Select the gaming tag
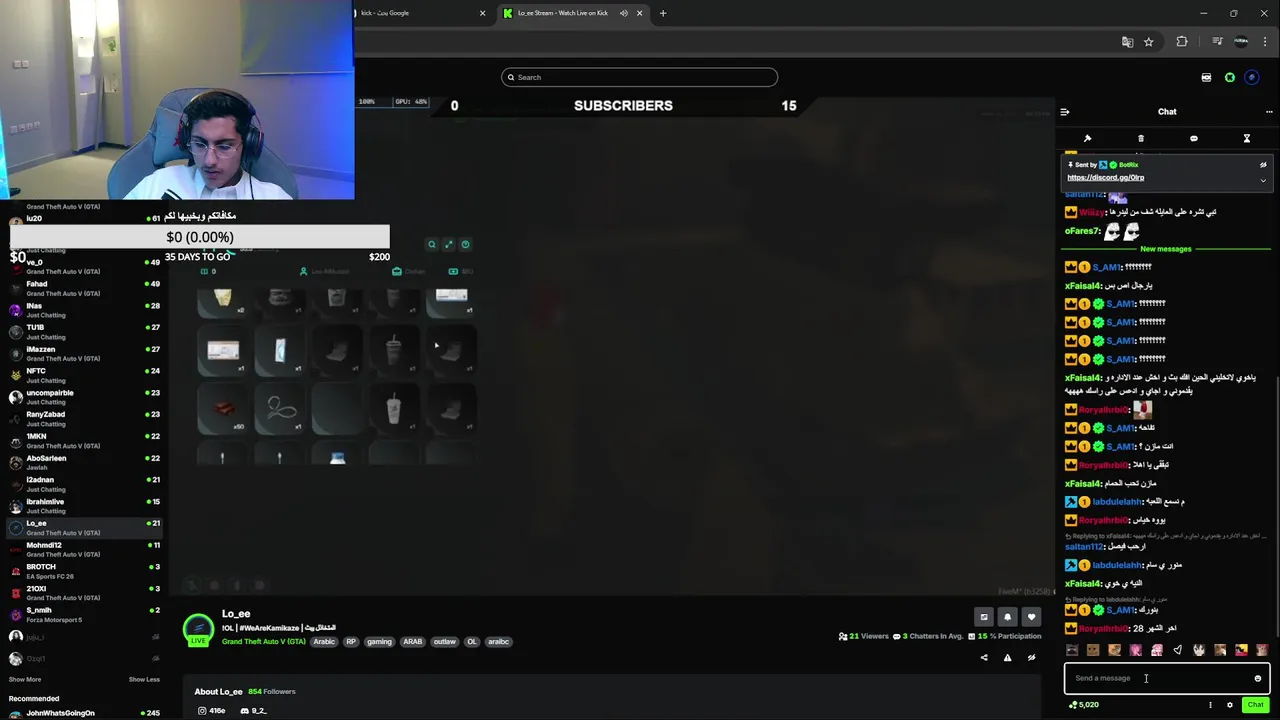Viewport: 1280px width, 720px height. click(379, 642)
